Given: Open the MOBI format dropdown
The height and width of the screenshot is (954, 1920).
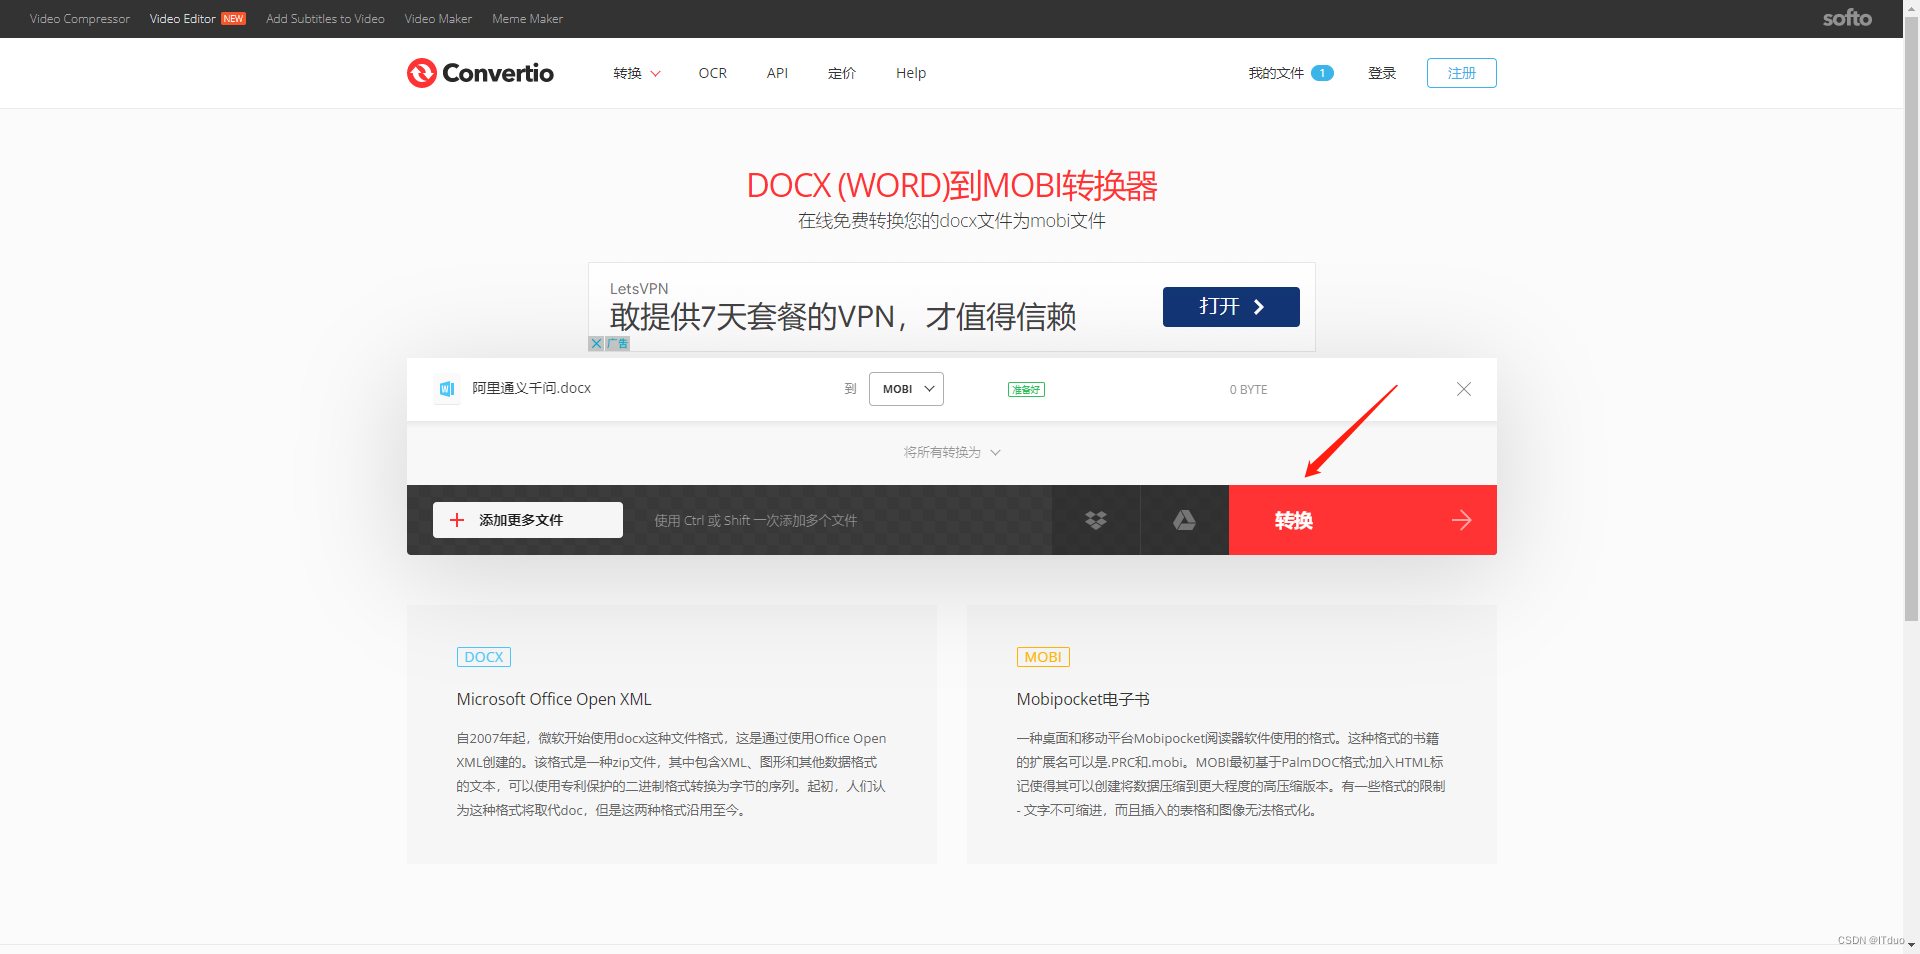Looking at the screenshot, I should coord(906,389).
